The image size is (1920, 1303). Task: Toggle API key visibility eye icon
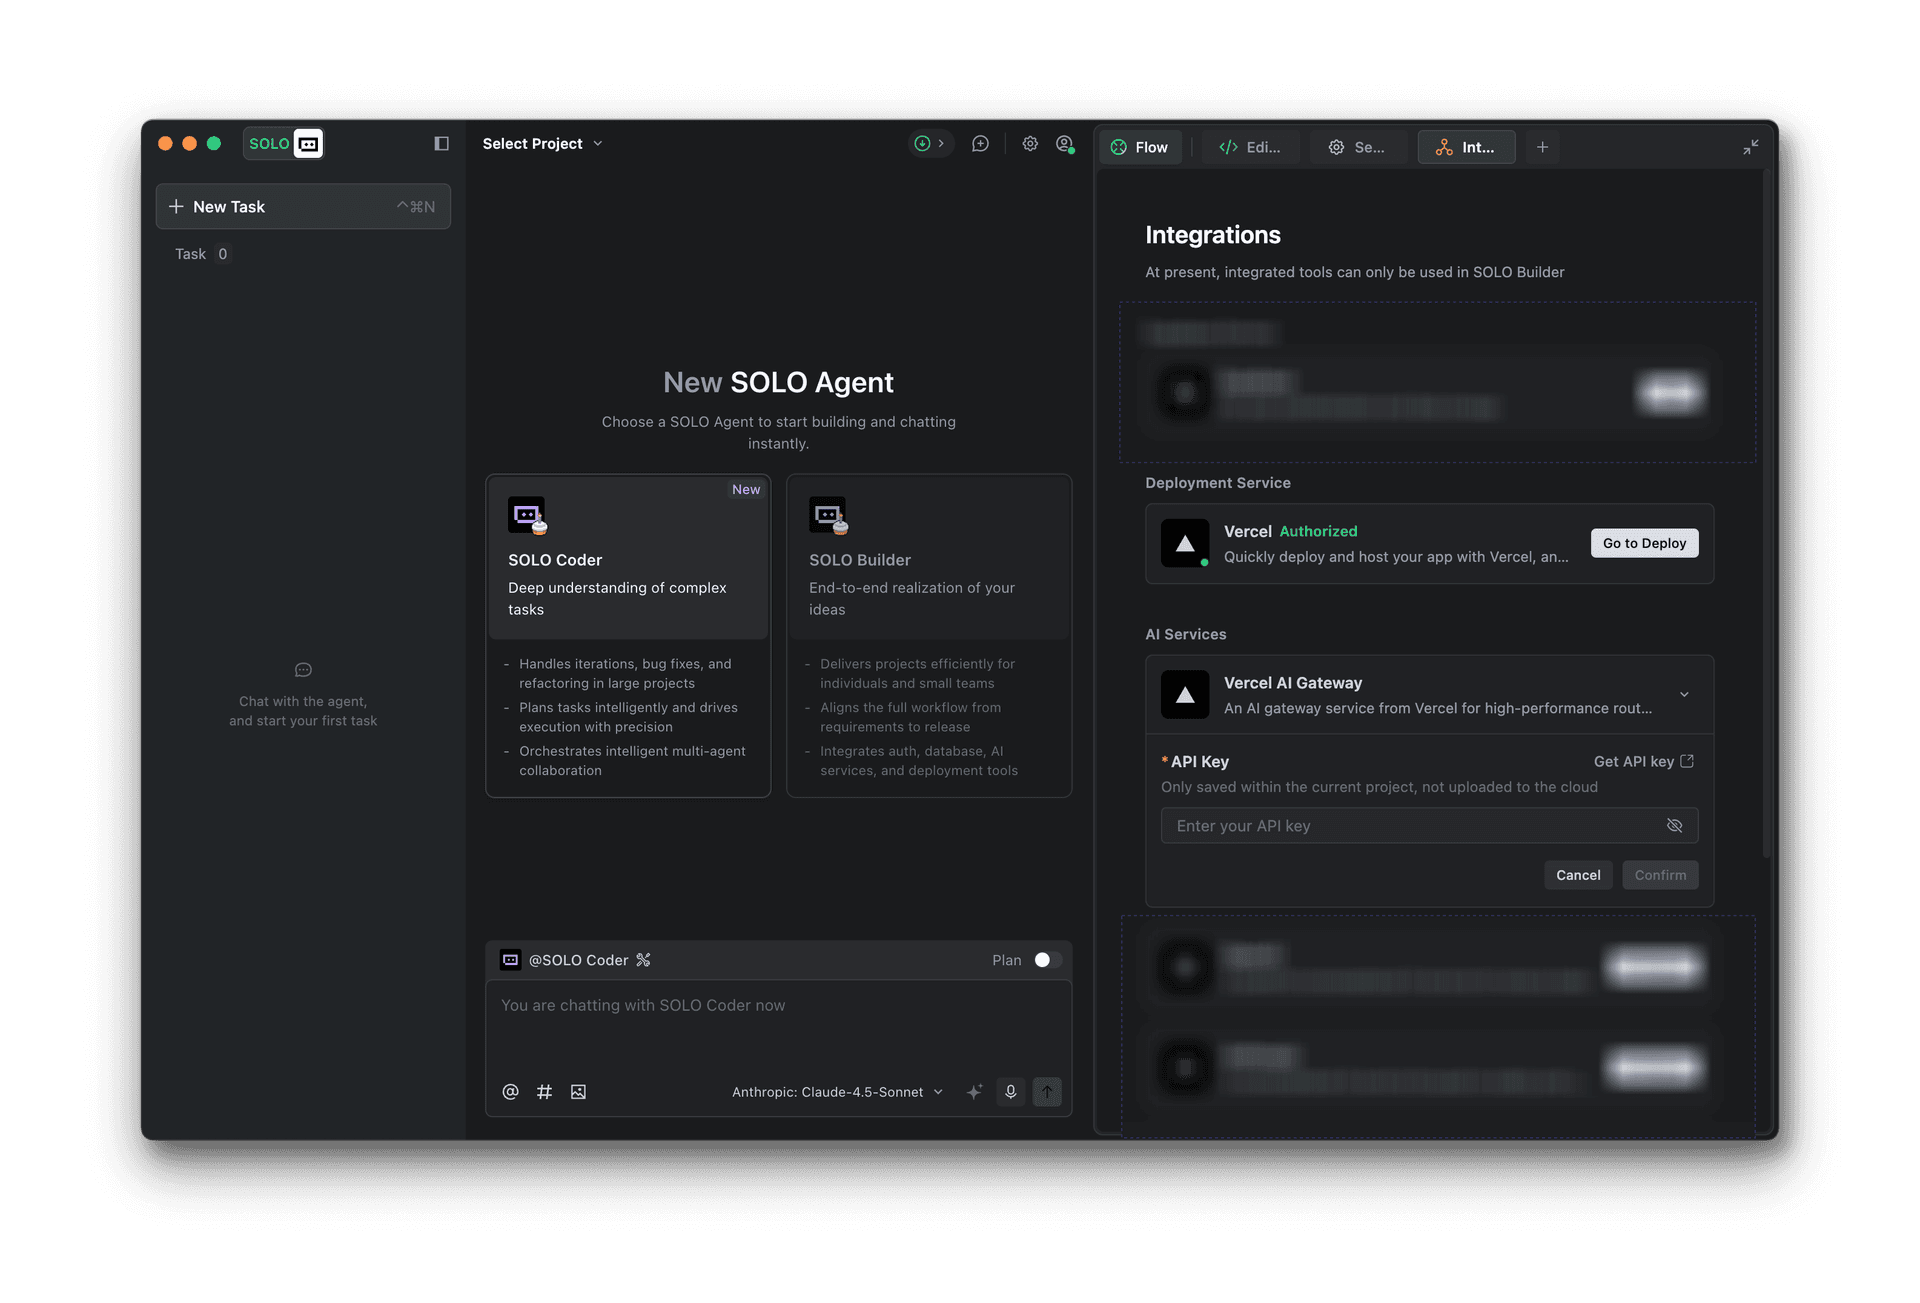[x=1675, y=826]
